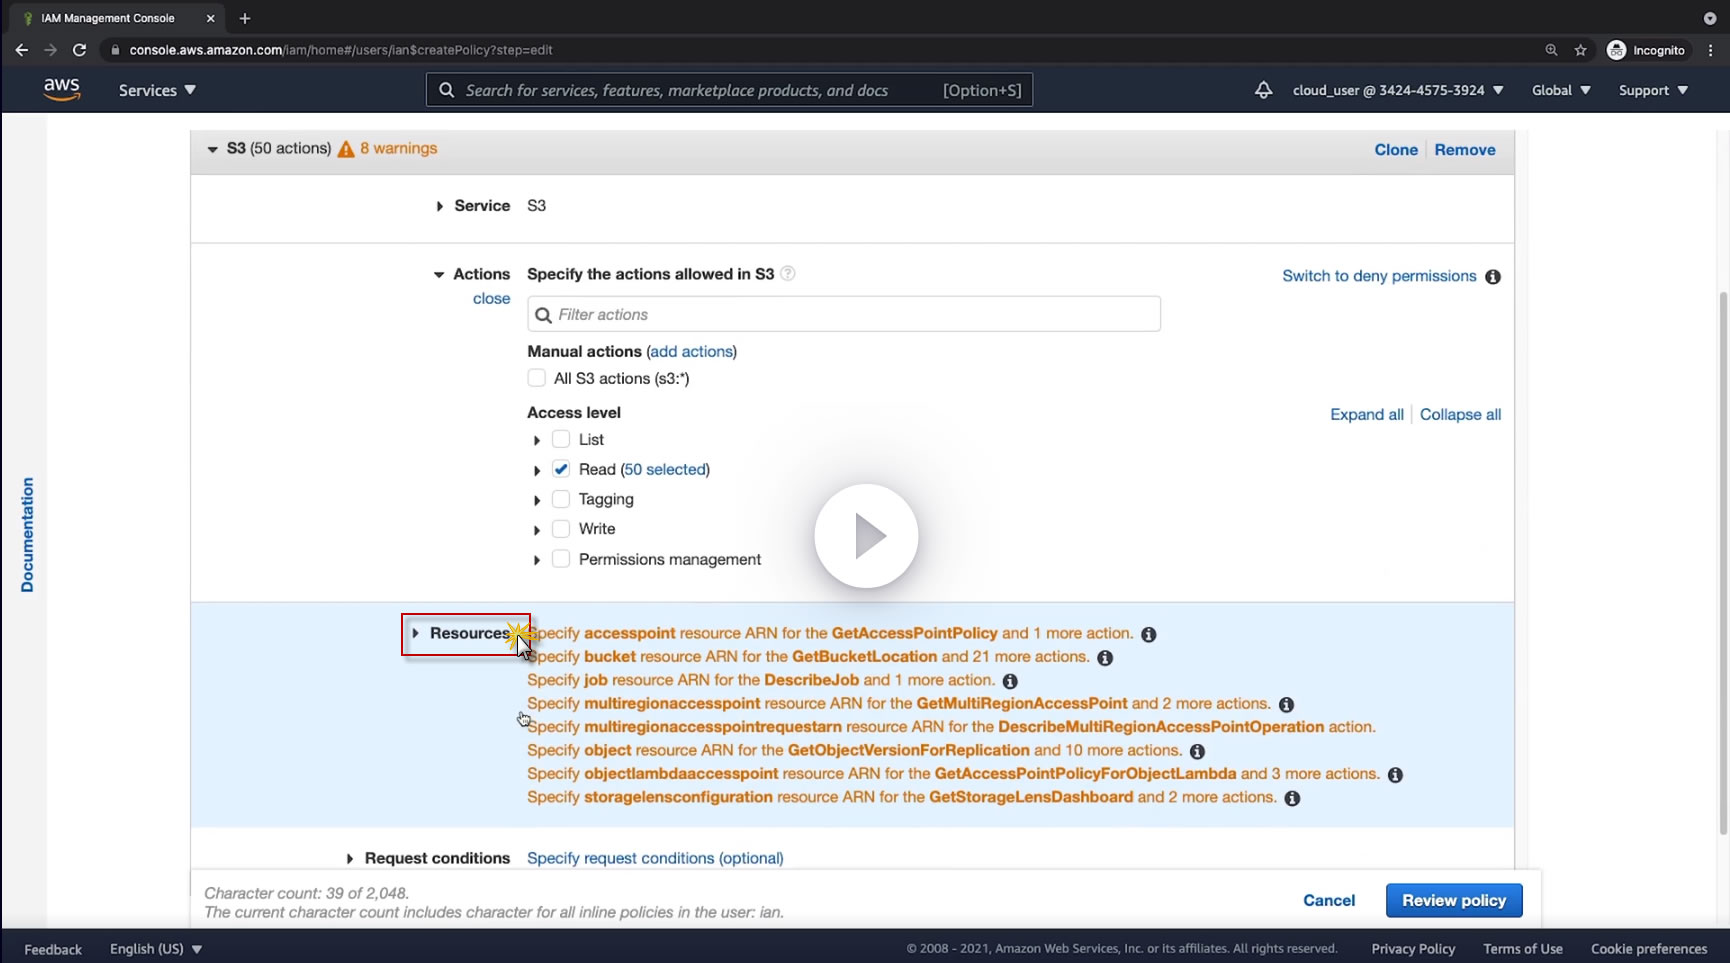This screenshot has width=1730, height=963.
Task: Open the Support menu
Action: (1653, 90)
